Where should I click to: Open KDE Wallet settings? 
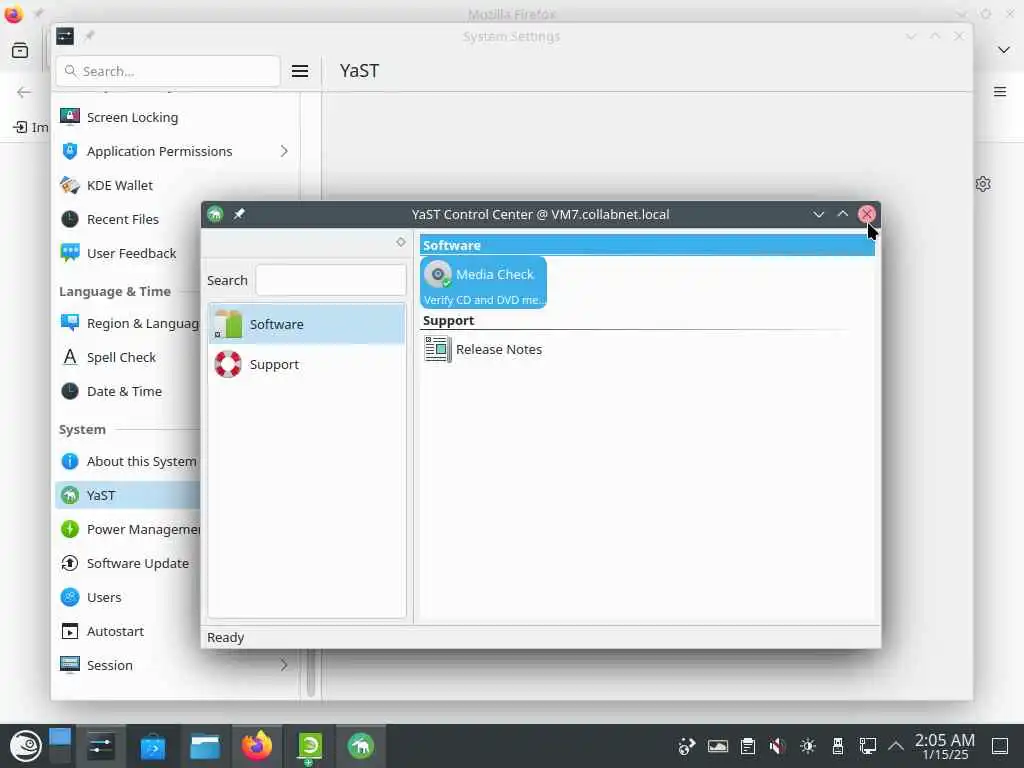tap(174, 185)
